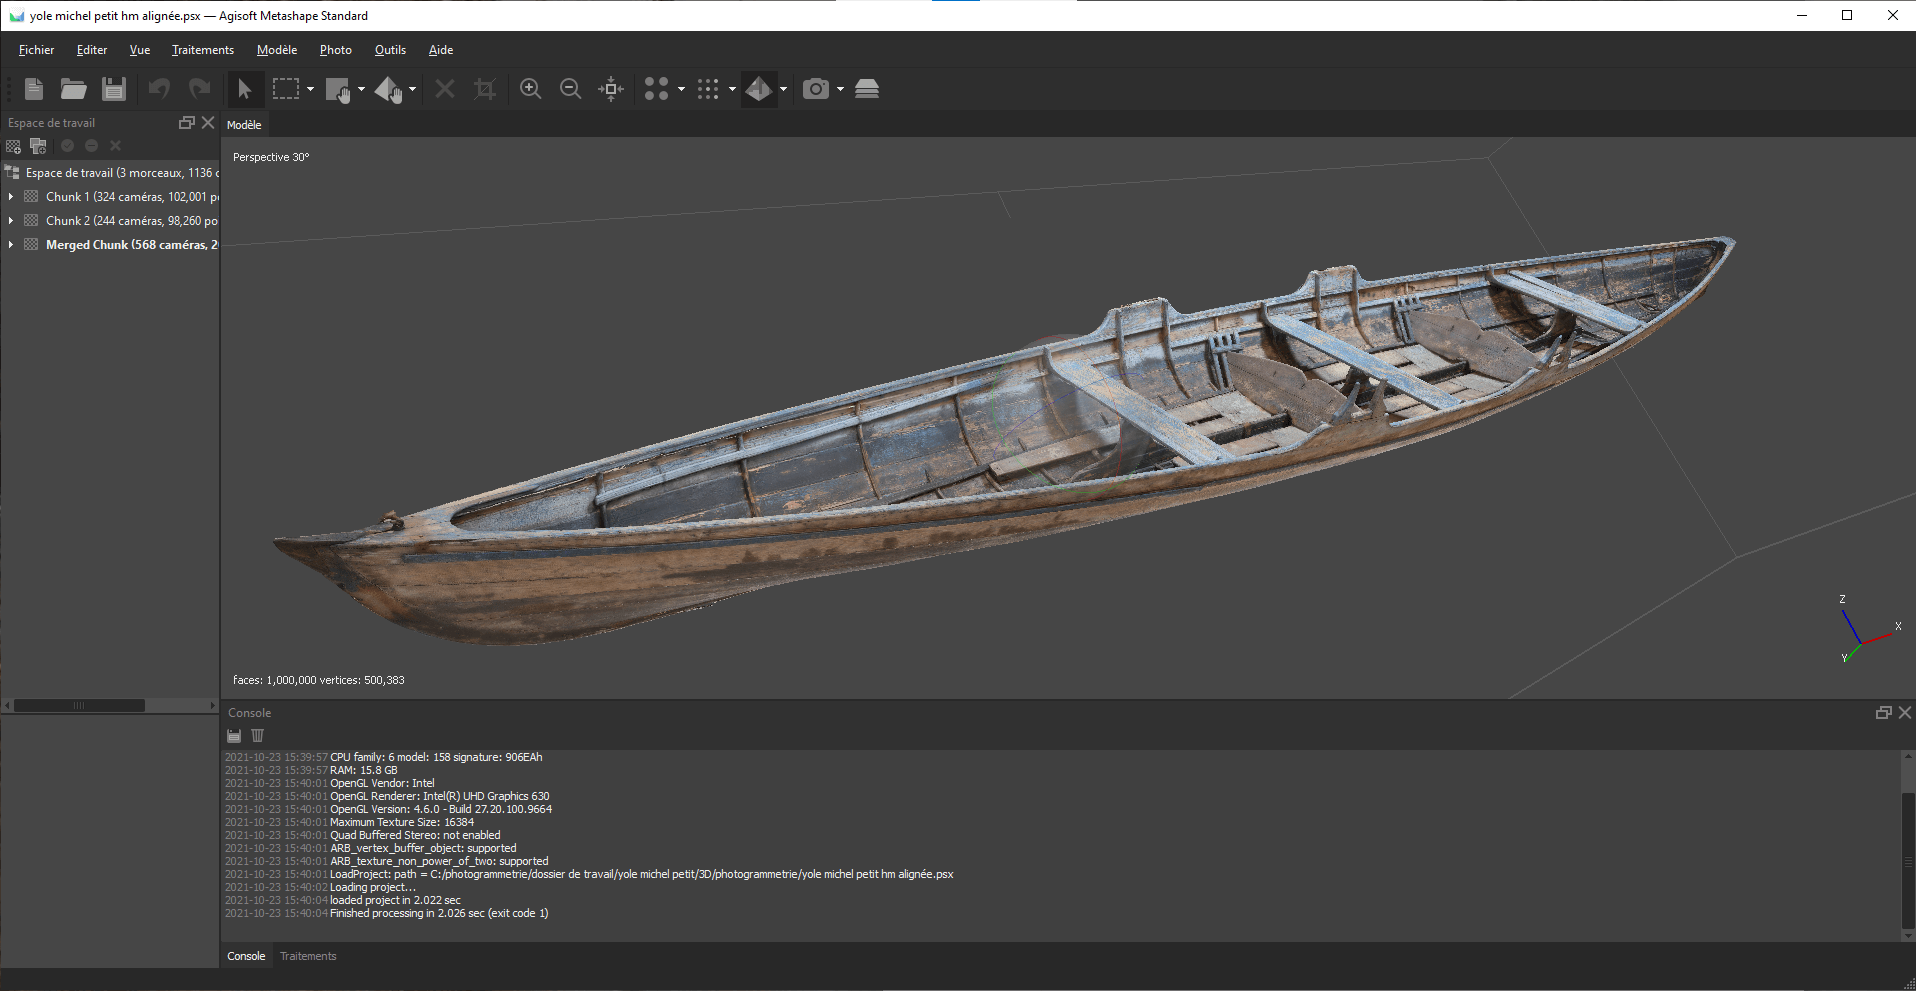Open the Modèle menu
The height and width of the screenshot is (991, 1916).
277,50
